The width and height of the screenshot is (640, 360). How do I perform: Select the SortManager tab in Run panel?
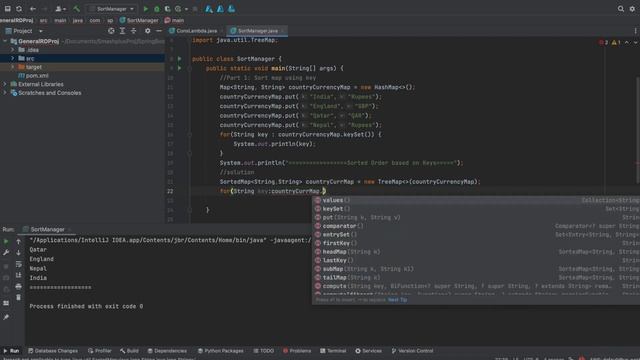tap(47, 229)
